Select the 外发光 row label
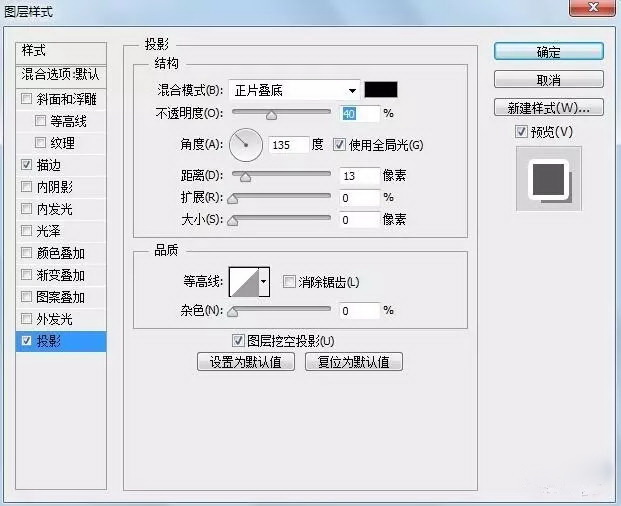621x506 pixels. coord(55,319)
